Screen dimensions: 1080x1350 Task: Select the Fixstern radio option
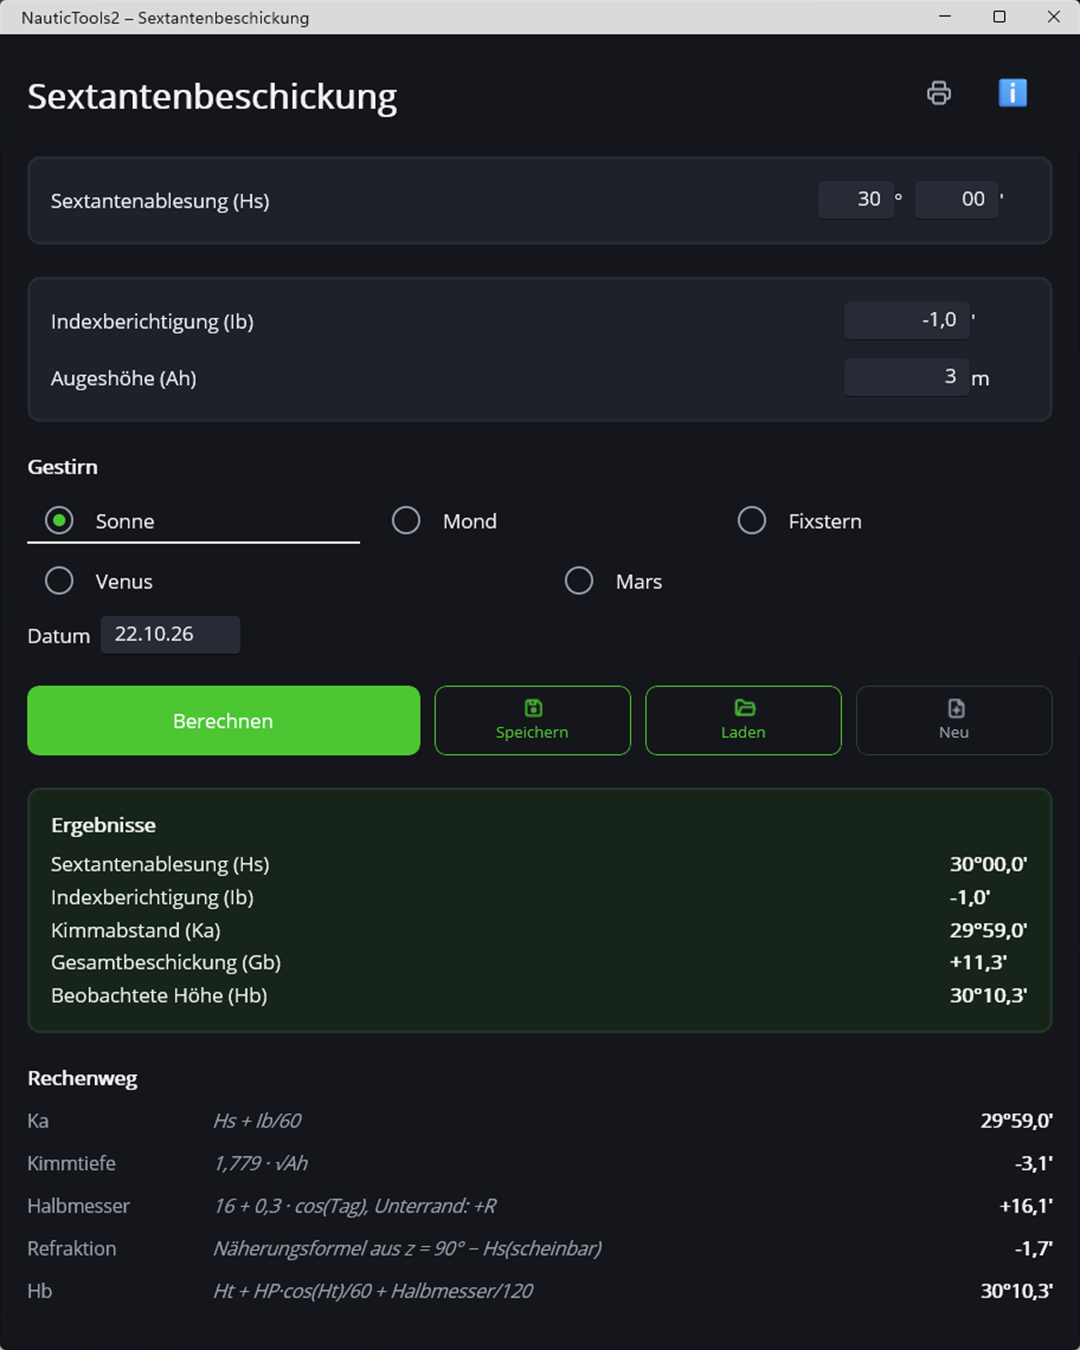(x=752, y=521)
